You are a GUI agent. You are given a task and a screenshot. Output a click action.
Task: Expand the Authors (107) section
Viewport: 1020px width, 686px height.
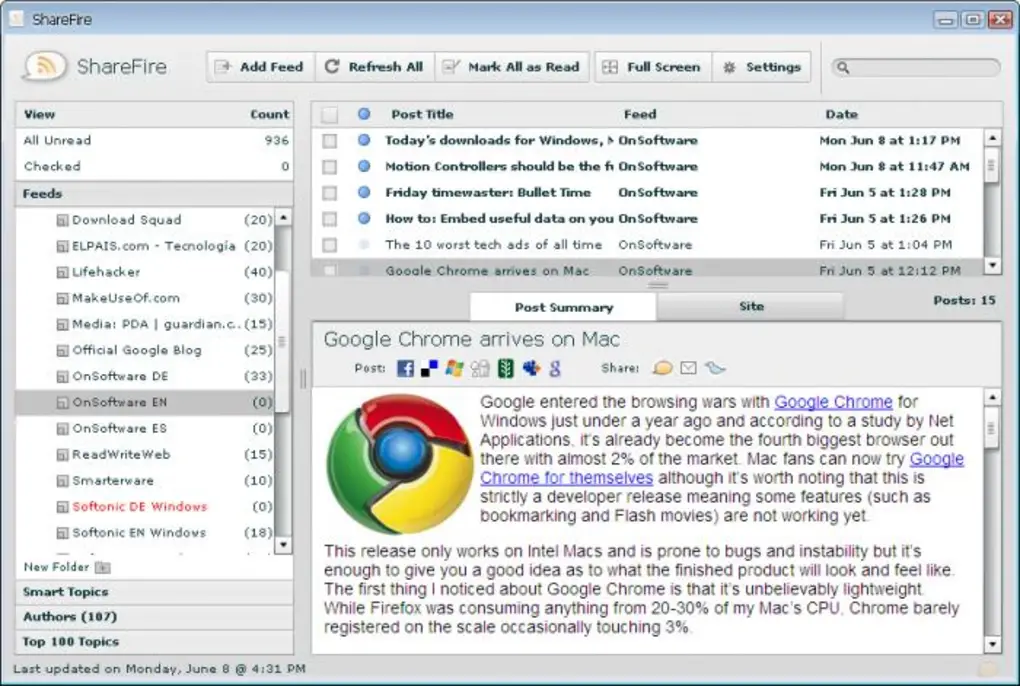click(154, 616)
